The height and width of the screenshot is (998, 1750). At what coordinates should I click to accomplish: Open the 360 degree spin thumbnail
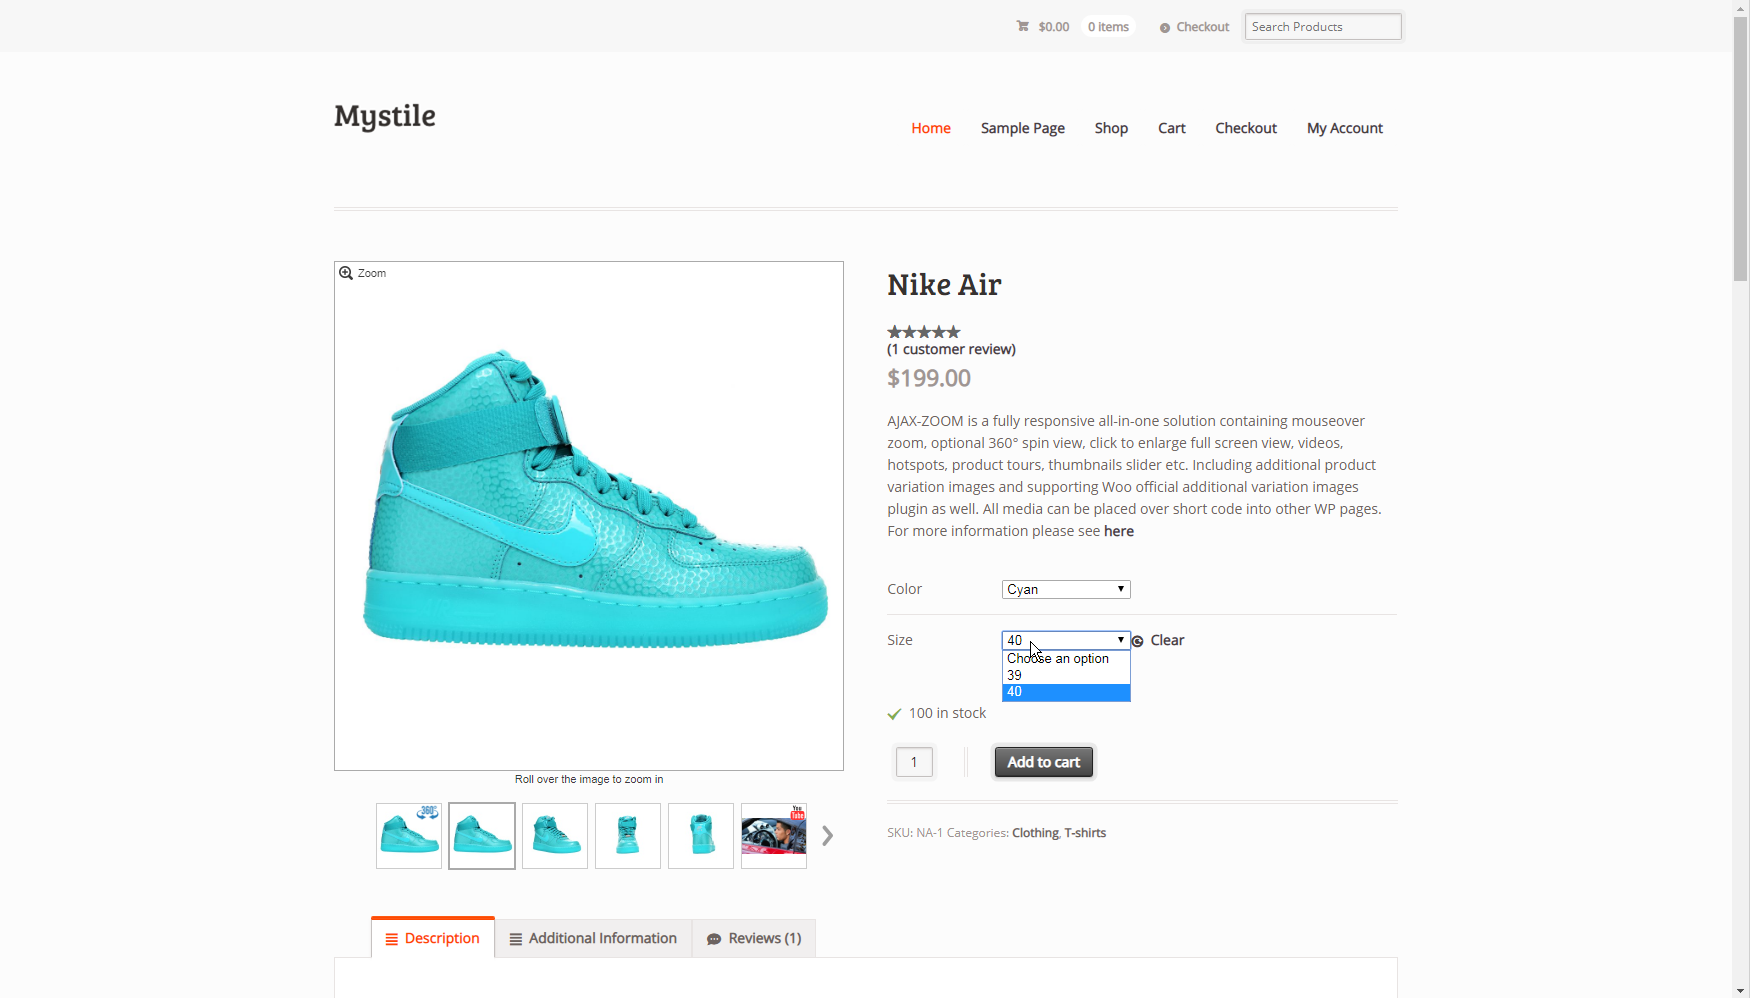point(409,836)
